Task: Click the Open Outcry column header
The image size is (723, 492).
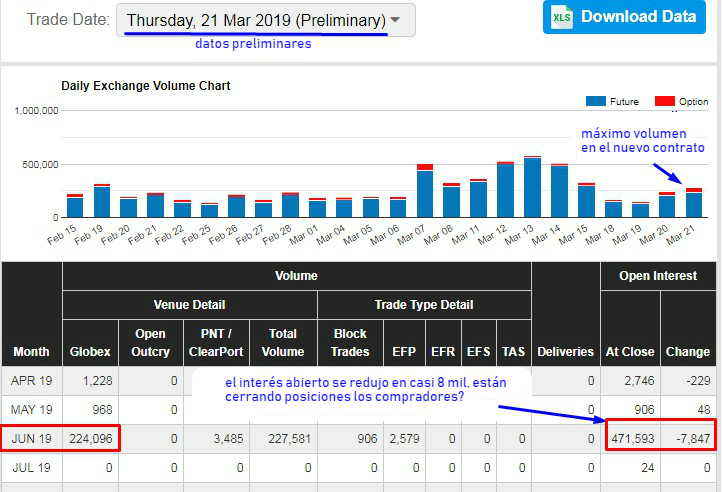Action: point(149,342)
